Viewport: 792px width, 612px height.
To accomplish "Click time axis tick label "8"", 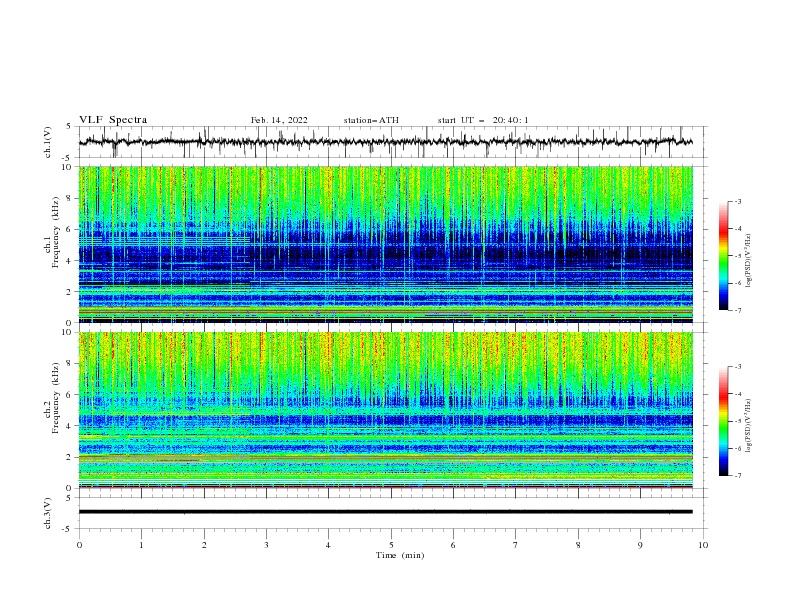I will point(578,545).
